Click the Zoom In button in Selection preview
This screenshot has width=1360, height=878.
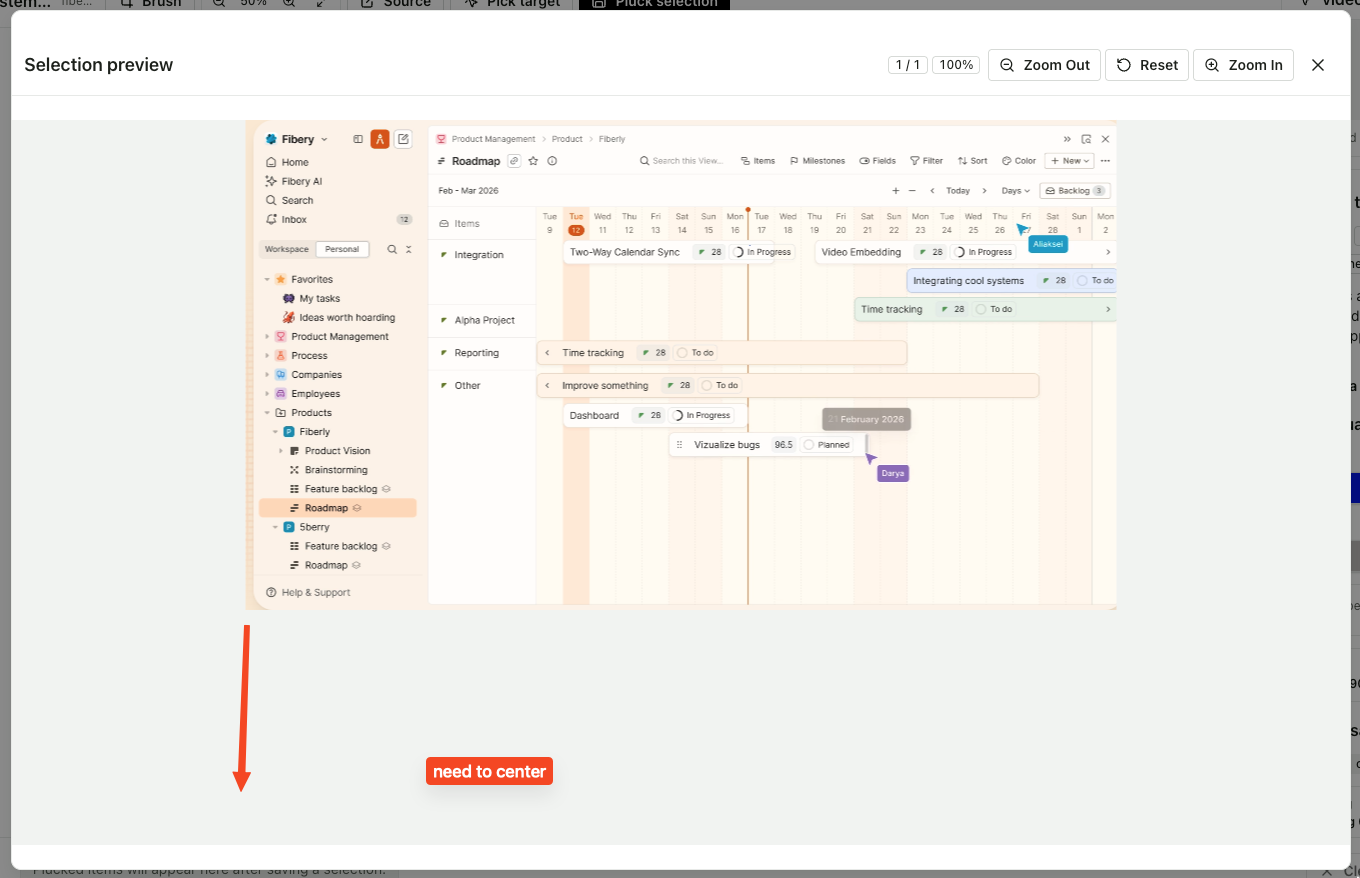click(x=1243, y=65)
